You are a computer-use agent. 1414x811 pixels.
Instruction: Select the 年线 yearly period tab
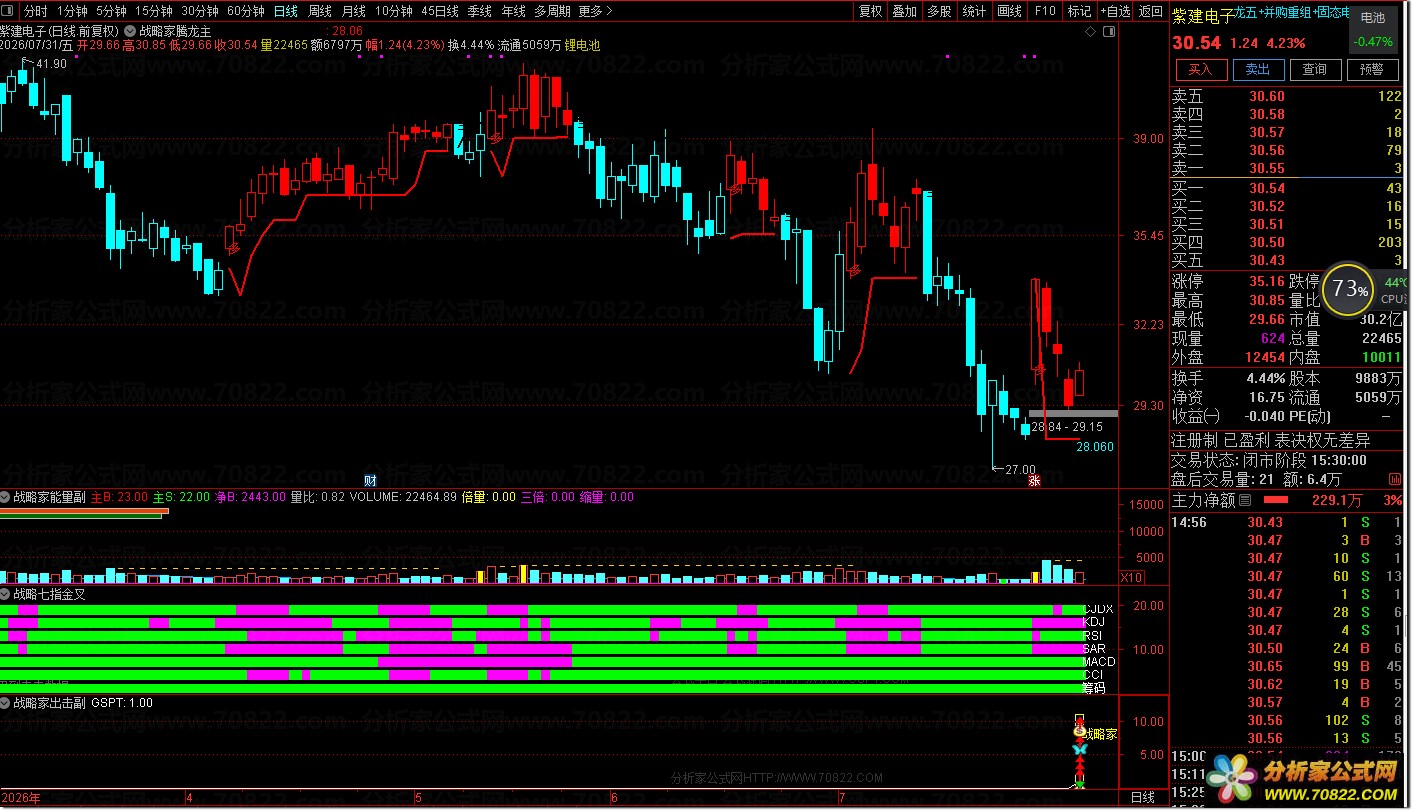click(514, 11)
